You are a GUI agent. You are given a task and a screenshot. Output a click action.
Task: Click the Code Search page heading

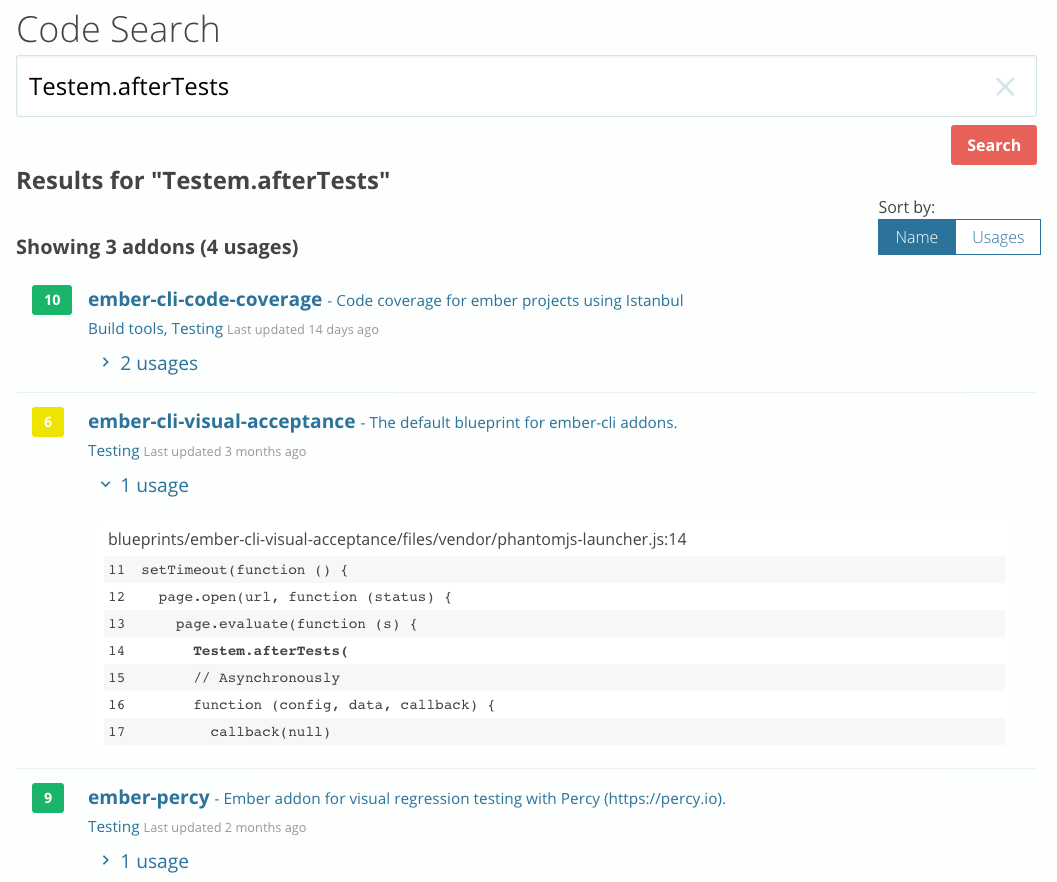[x=118, y=30]
